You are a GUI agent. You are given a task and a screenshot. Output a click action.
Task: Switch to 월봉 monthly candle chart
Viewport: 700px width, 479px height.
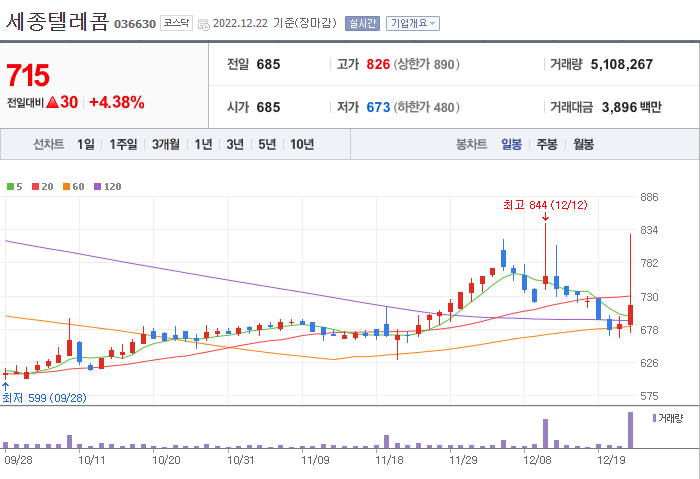583,144
